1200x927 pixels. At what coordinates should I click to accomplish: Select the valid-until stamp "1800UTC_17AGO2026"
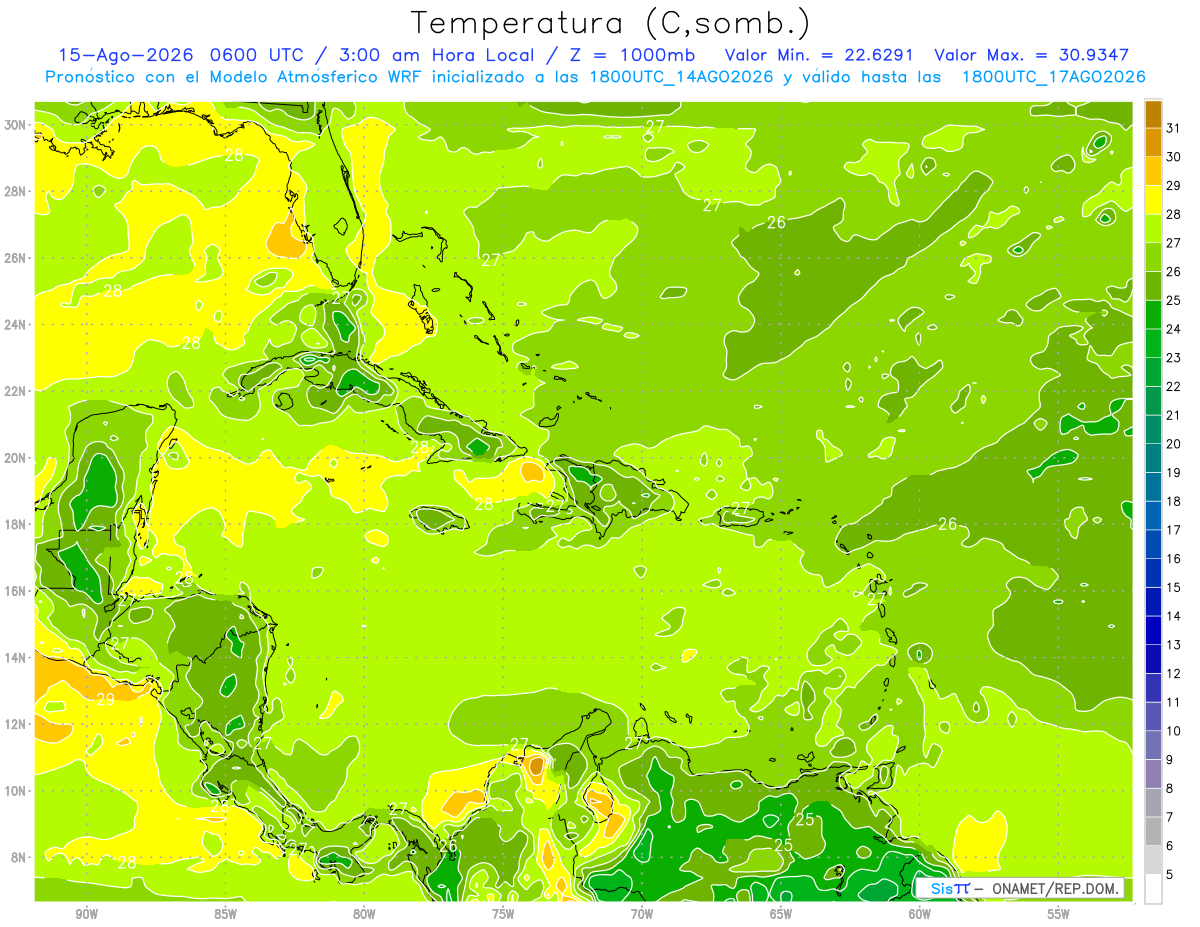pyautogui.click(x=1053, y=77)
